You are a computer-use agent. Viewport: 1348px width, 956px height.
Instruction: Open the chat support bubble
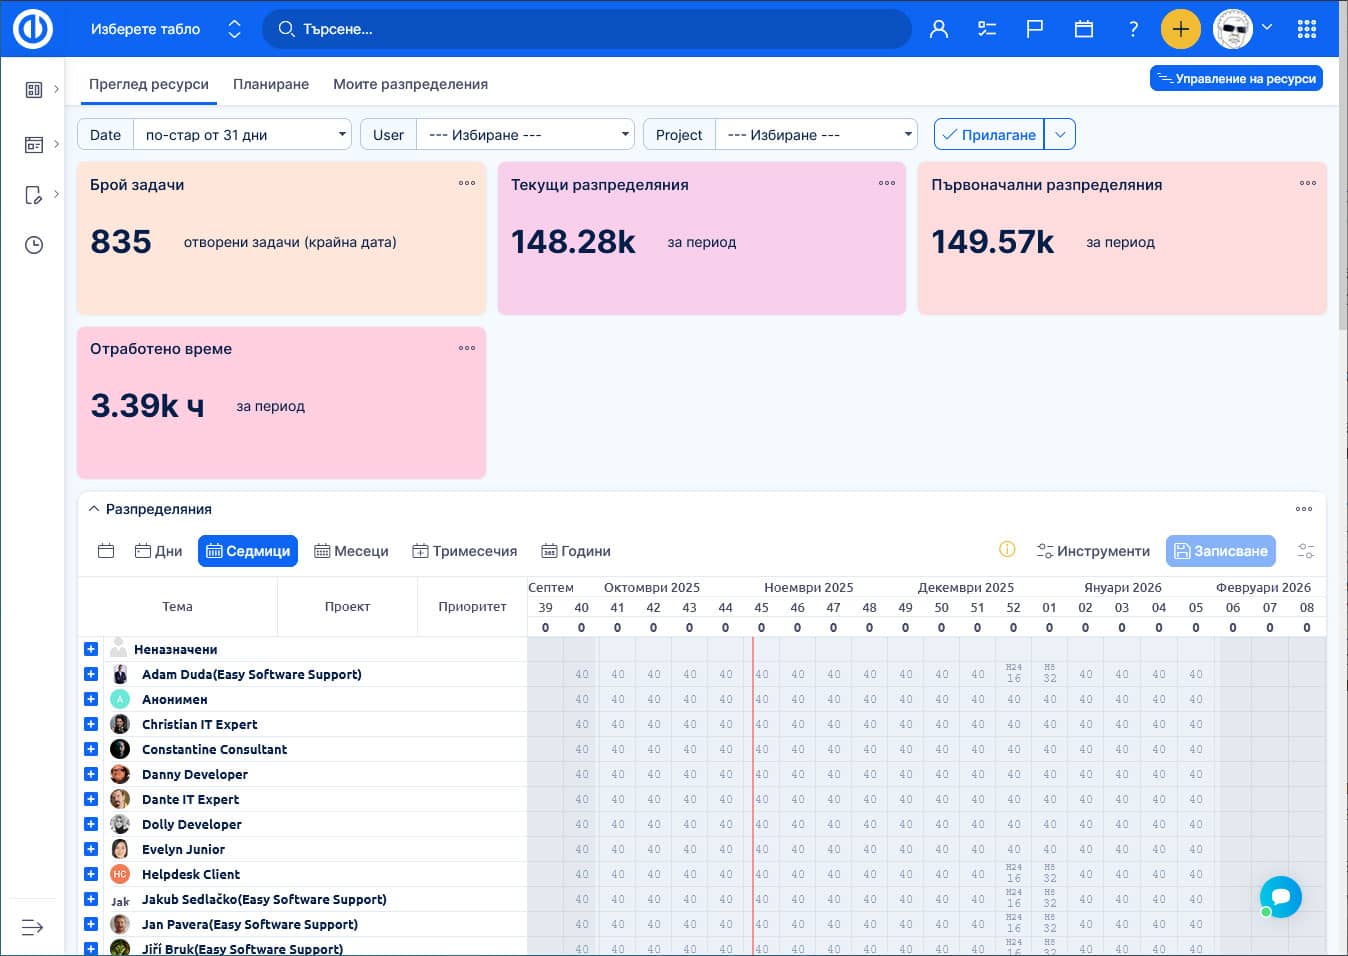[1280, 897]
